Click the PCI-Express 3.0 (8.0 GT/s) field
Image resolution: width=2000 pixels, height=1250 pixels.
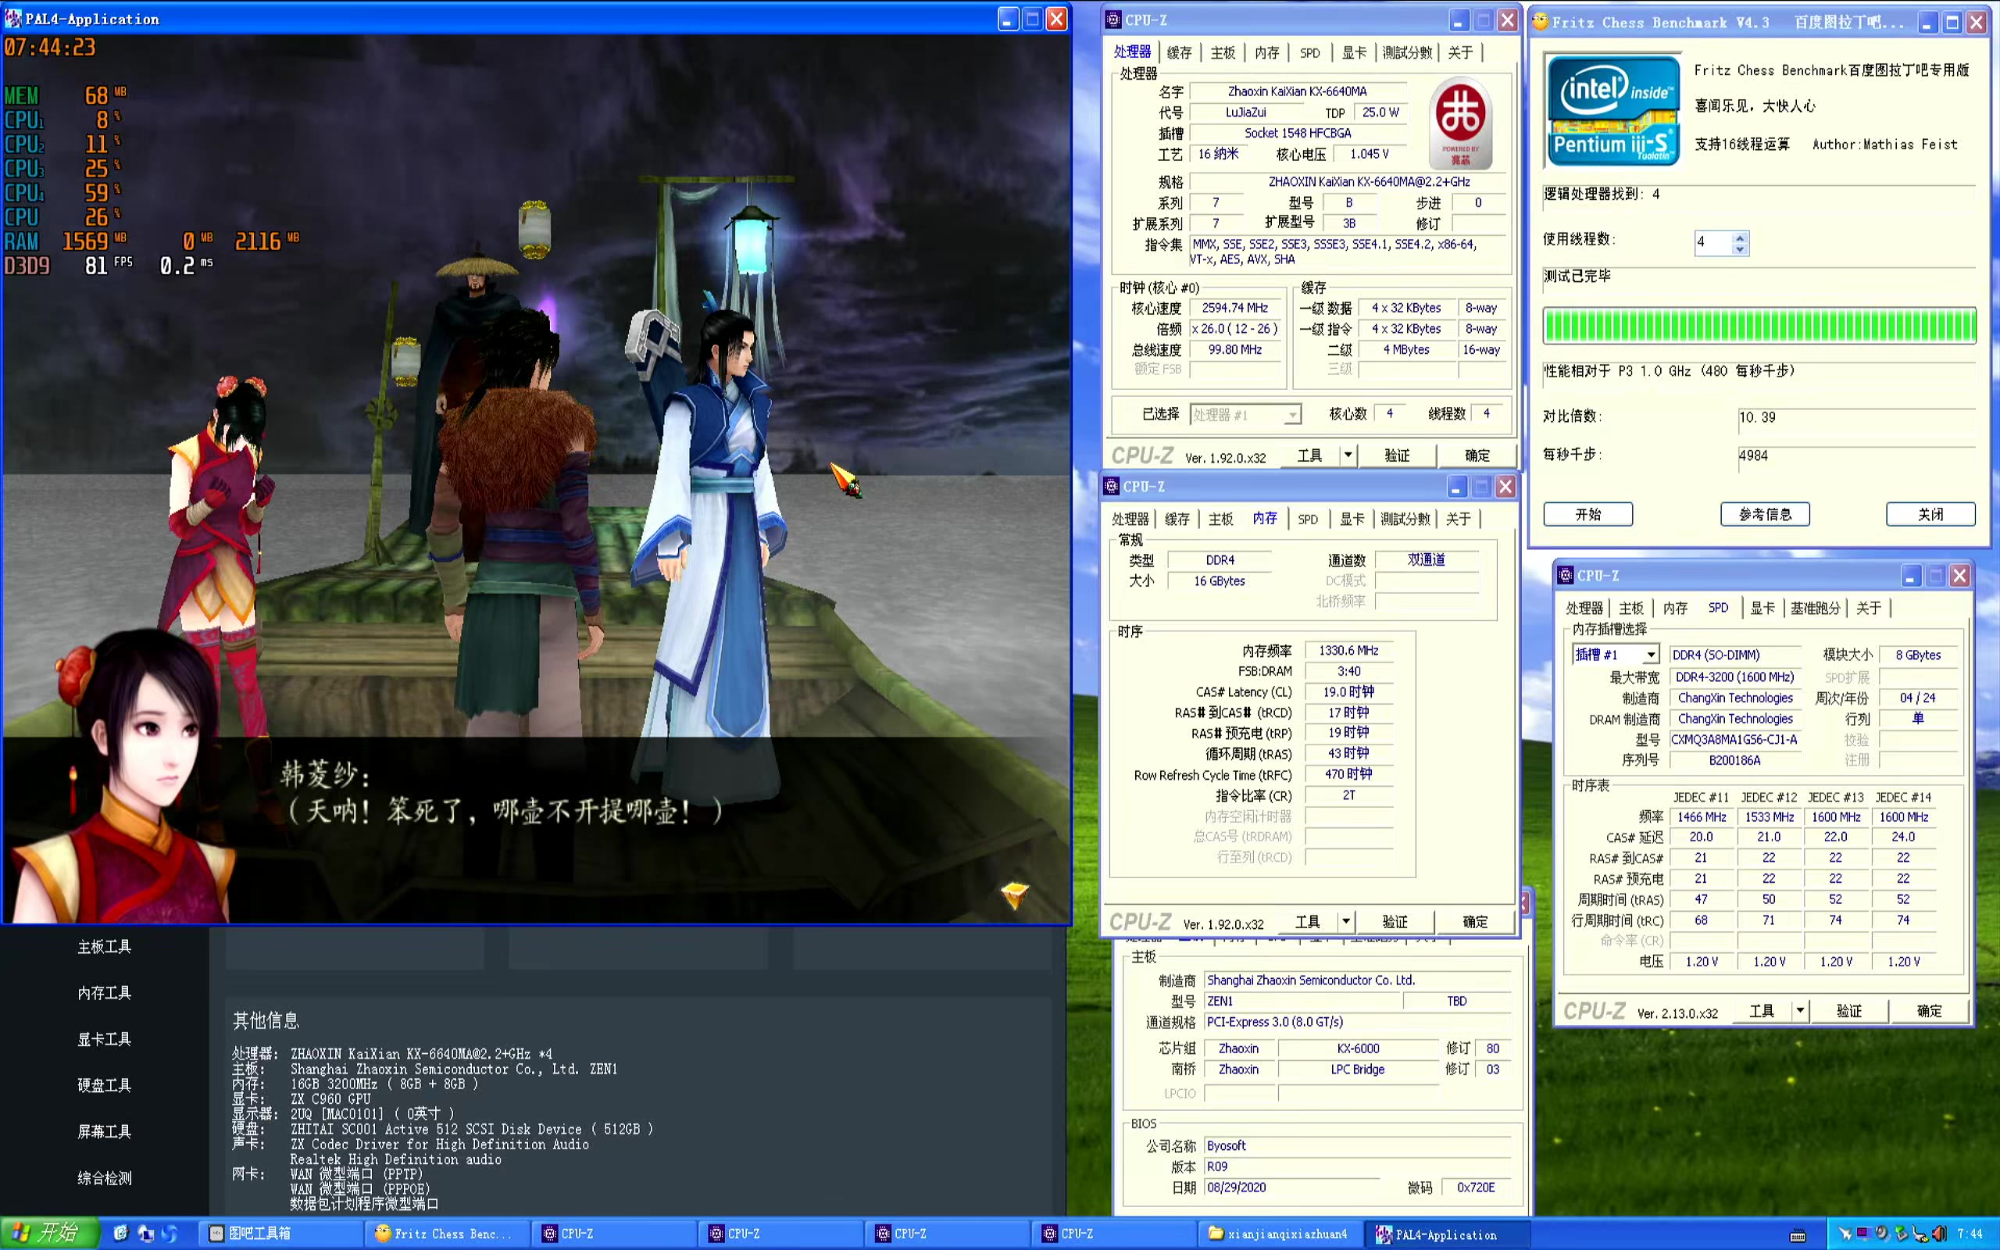(x=1359, y=1022)
